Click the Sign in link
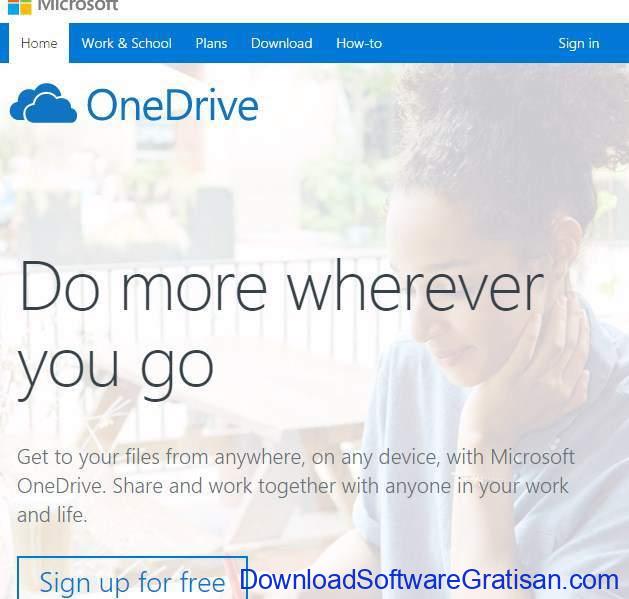Viewport: 629px width, 599px height. click(579, 43)
